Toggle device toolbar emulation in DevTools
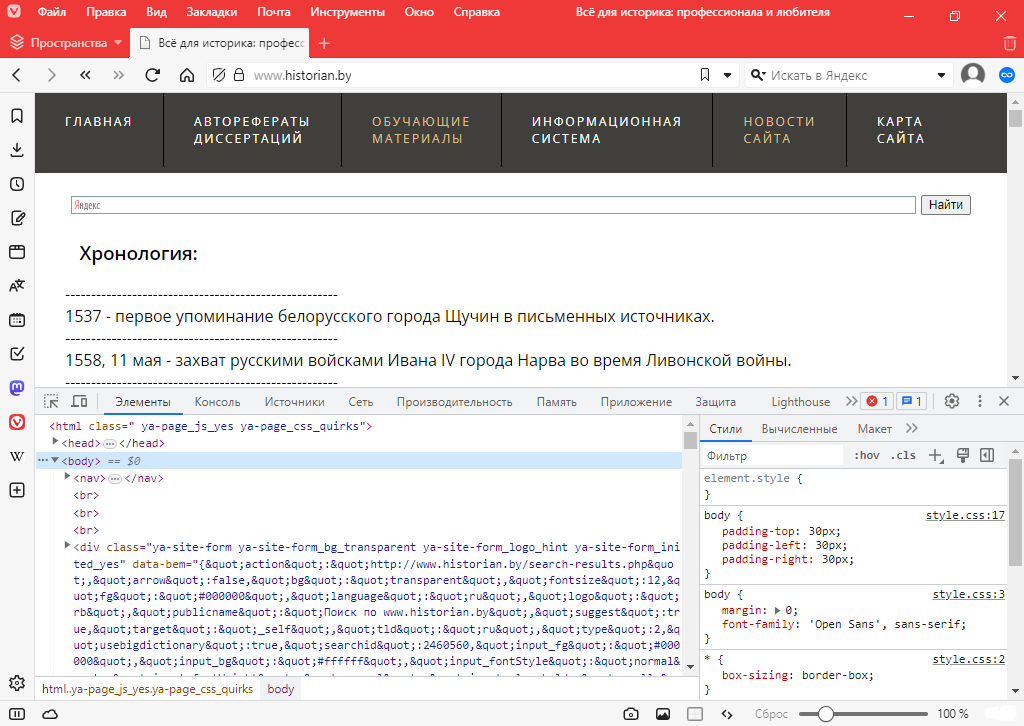 79,402
